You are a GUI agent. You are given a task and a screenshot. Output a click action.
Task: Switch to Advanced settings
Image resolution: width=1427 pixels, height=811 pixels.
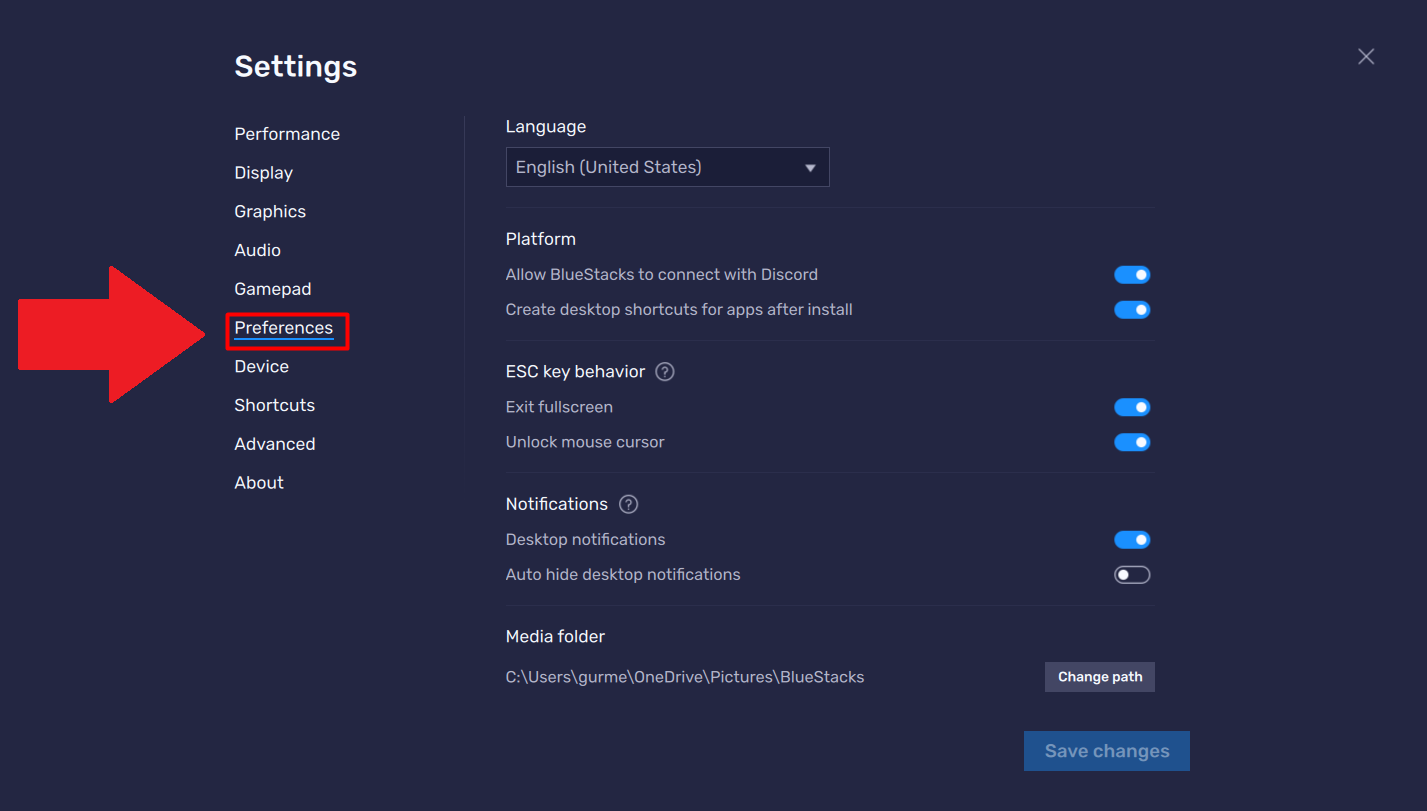275,444
